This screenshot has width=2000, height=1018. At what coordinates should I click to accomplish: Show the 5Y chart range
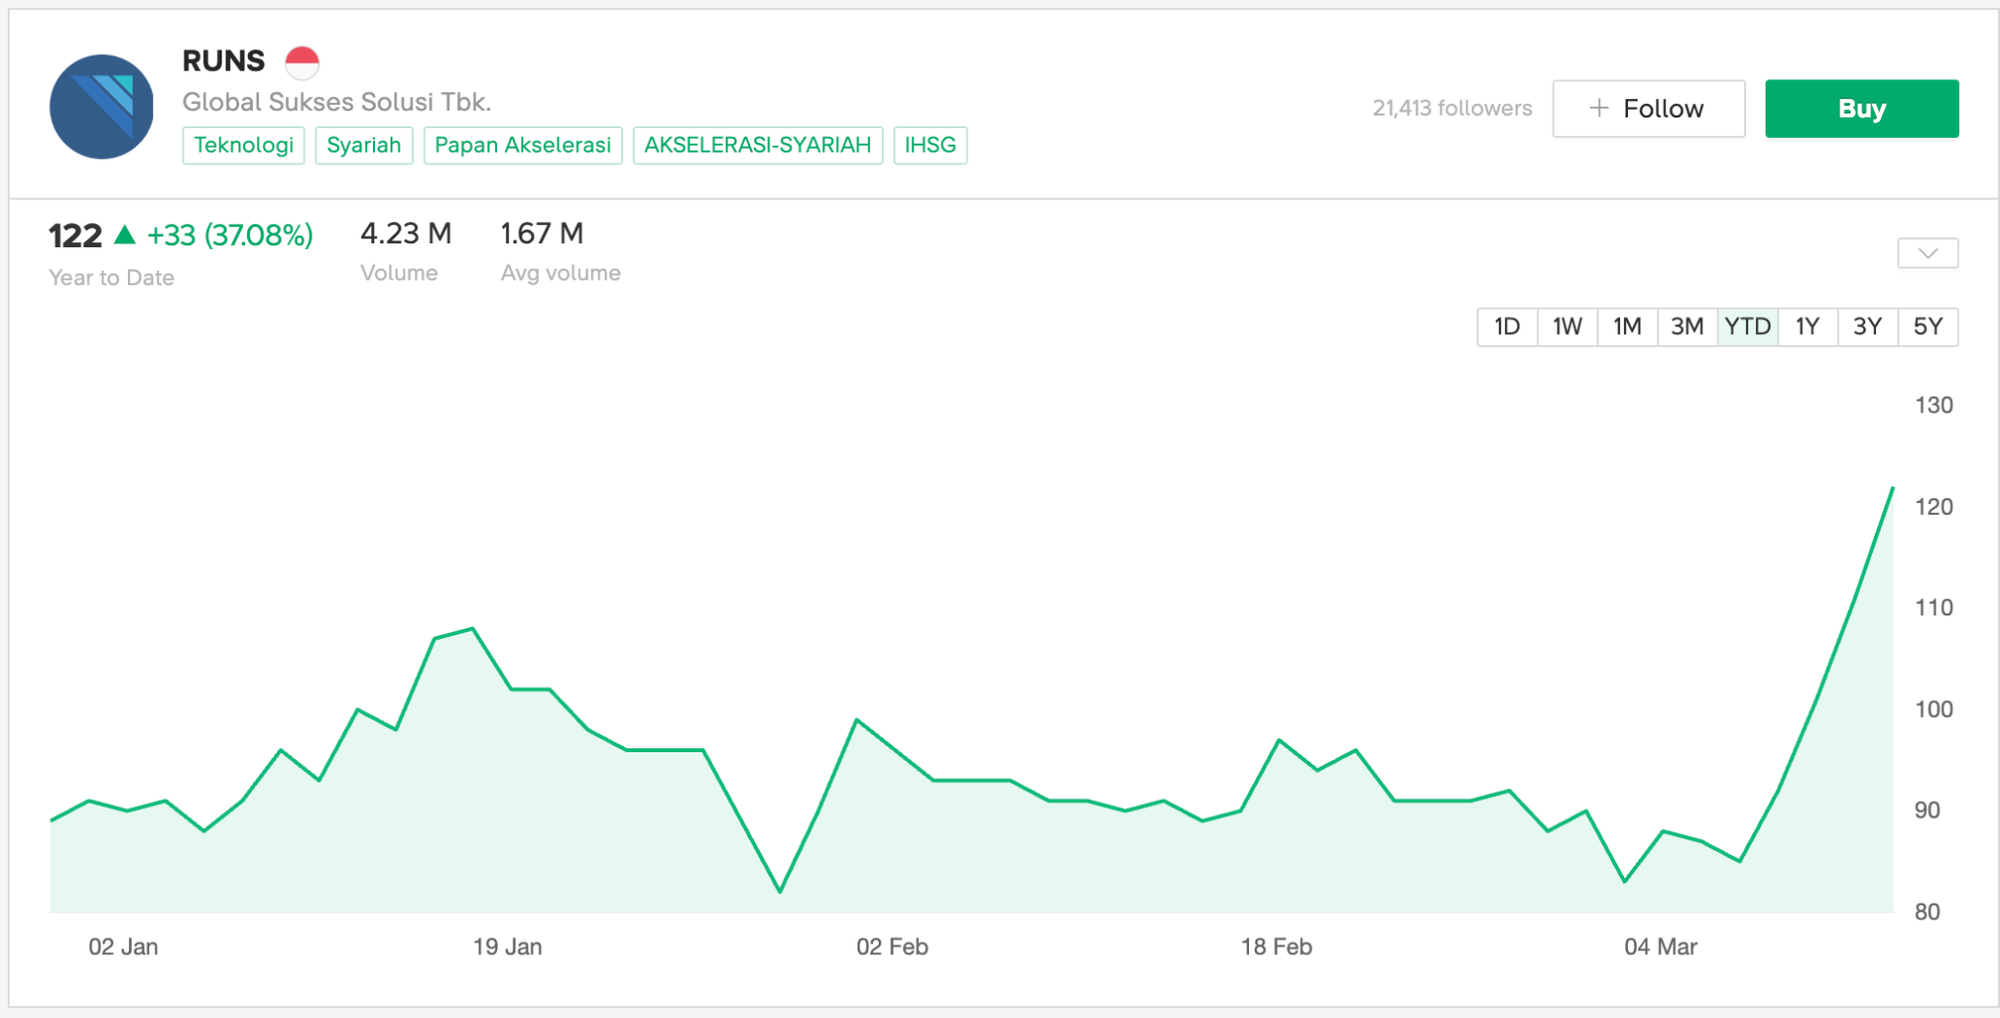pos(1927,327)
